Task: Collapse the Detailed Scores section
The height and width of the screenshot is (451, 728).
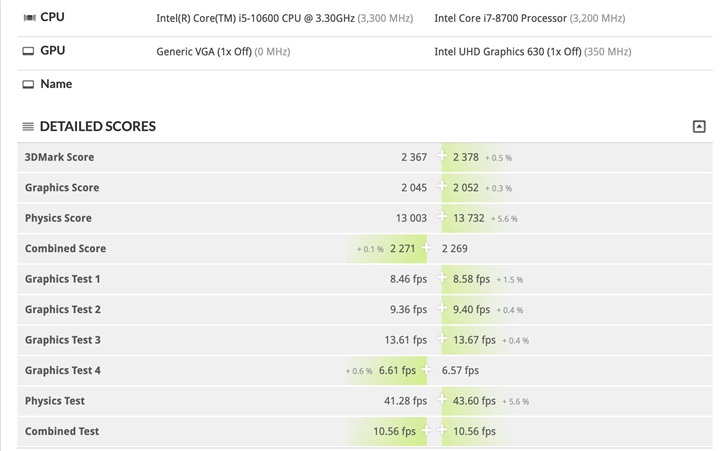Action: [x=699, y=127]
